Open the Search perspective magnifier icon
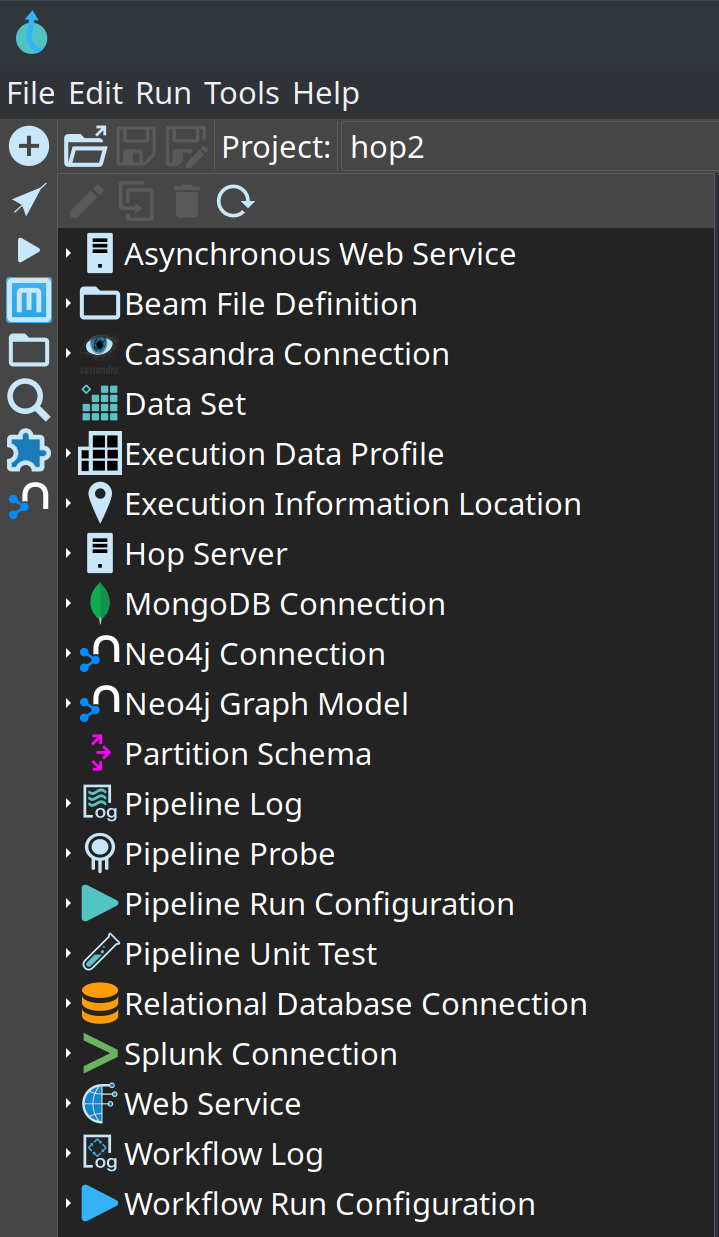 tap(29, 401)
